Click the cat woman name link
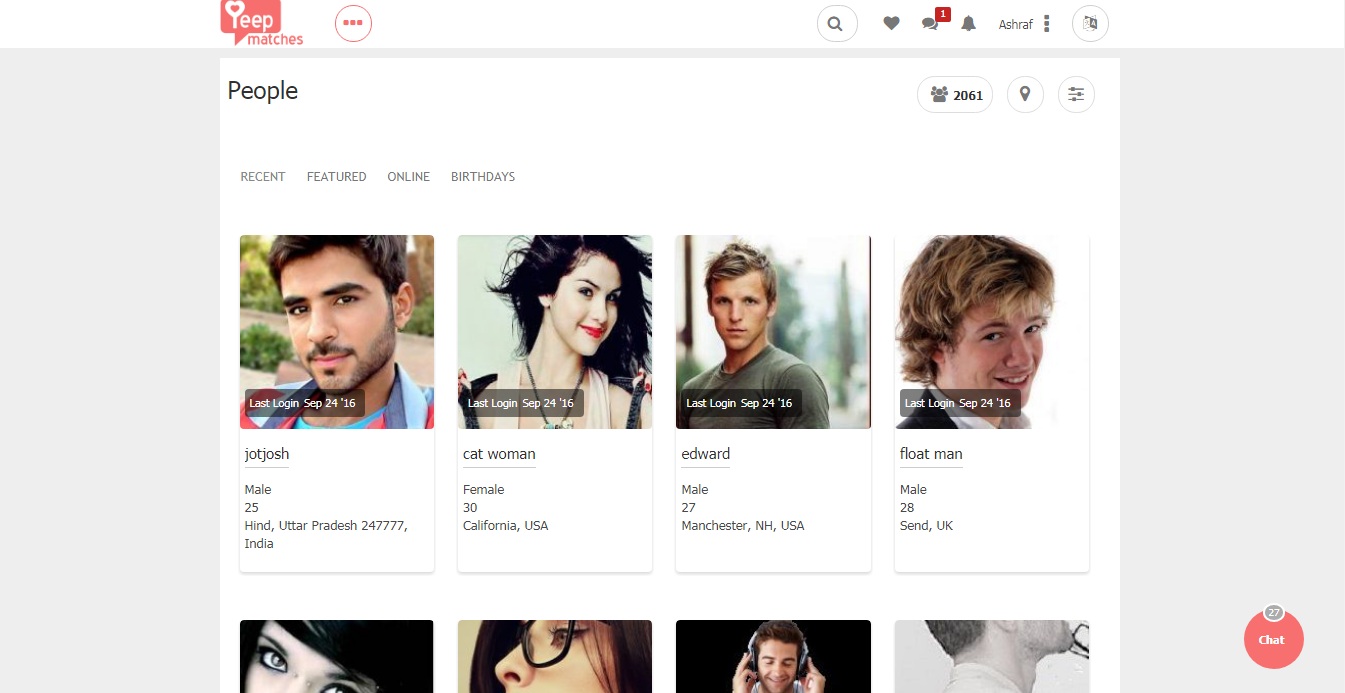1345x693 pixels. point(499,454)
